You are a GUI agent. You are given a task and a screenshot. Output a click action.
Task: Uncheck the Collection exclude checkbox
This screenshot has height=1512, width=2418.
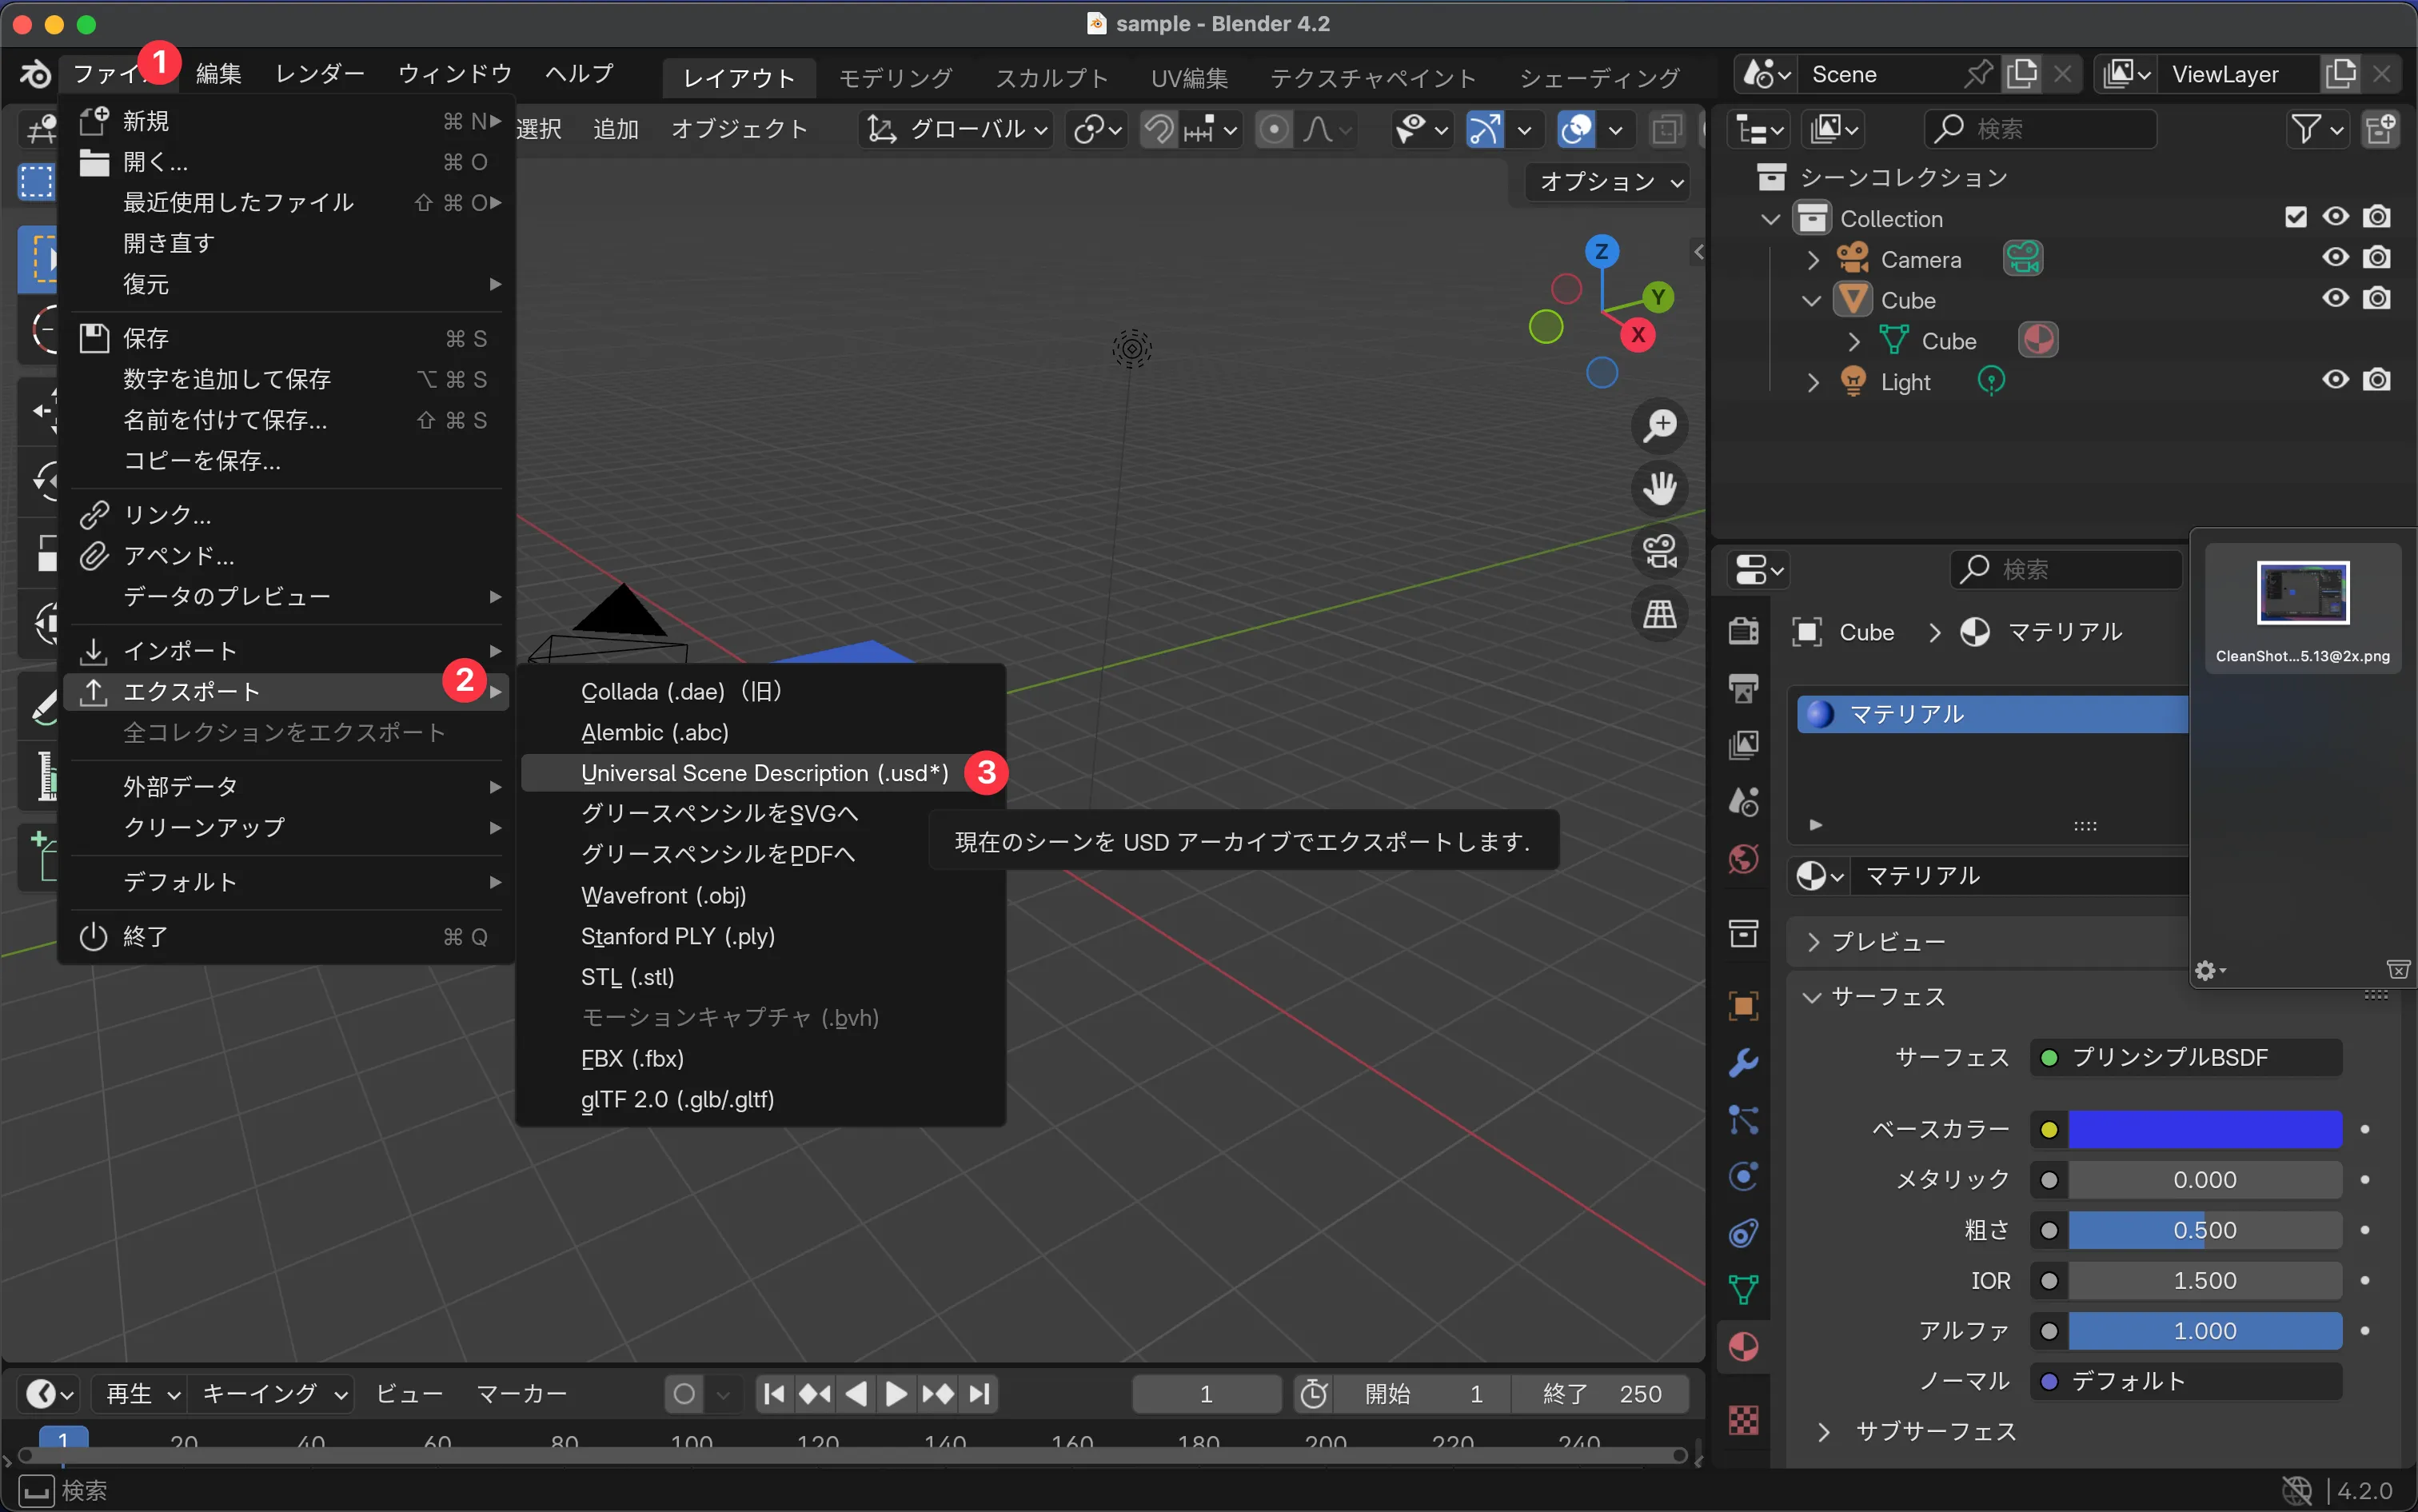(x=2295, y=218)
